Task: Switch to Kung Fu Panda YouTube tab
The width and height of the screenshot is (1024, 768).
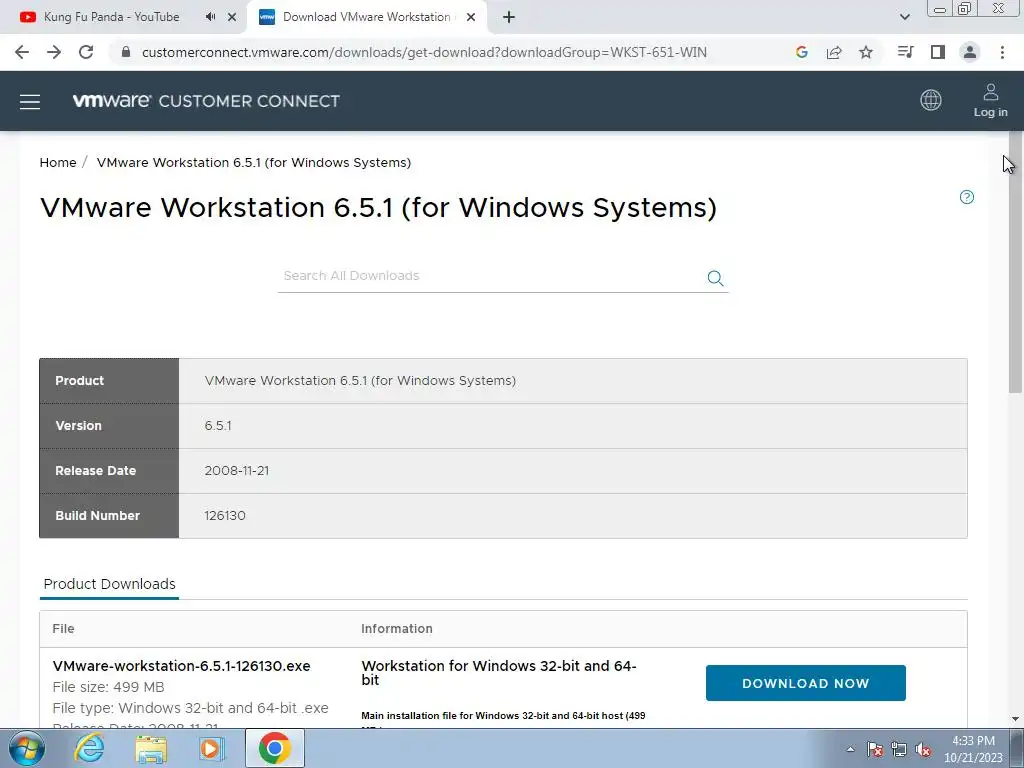Action: click(111, 17)
